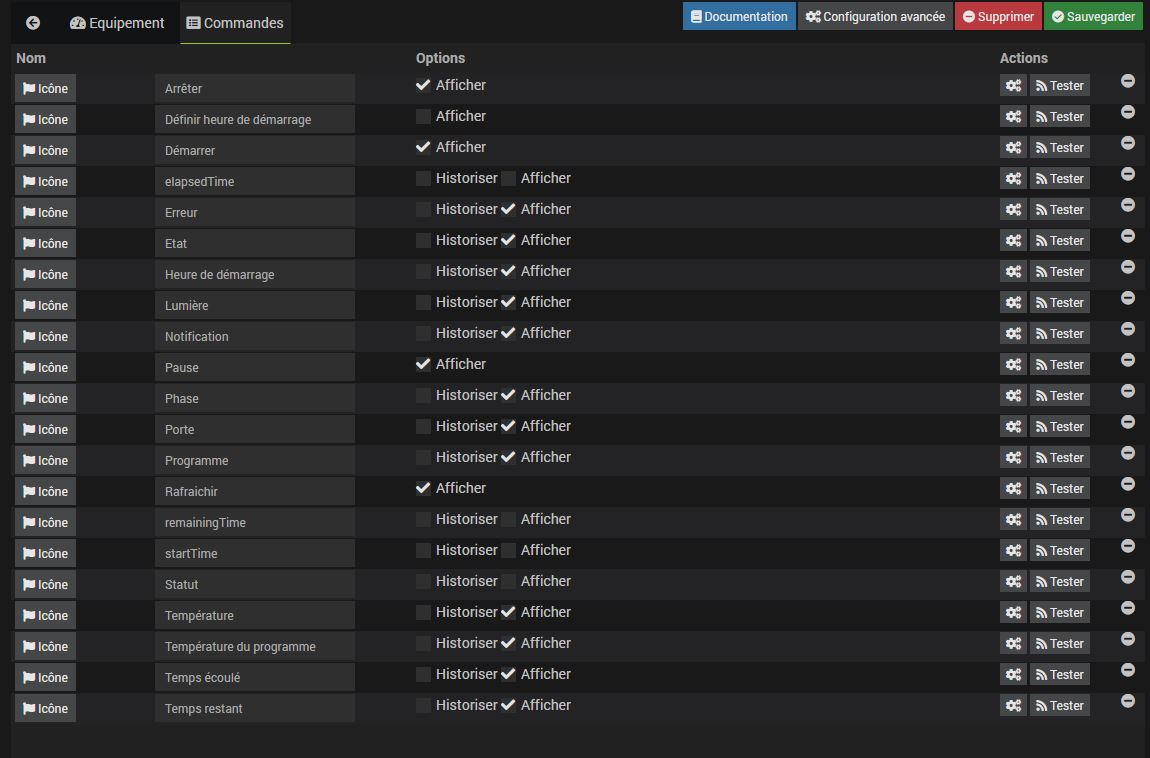Open gear settings for Lumière command
Image resolution: width=1150 pixels, height=758 pixels.
pyautogui.click(x=1013, y=303)
